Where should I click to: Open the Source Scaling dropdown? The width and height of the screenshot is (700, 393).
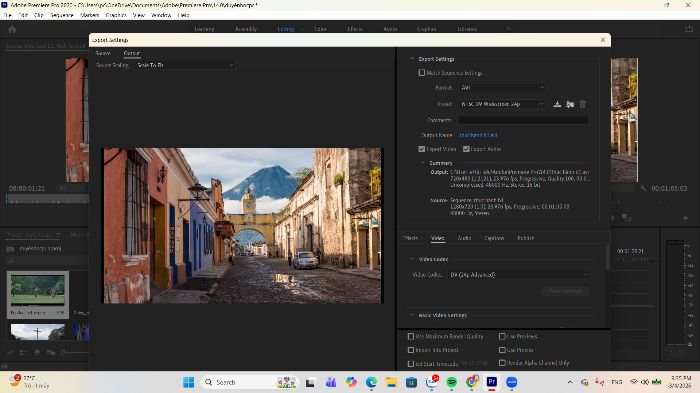coord(185,65)
